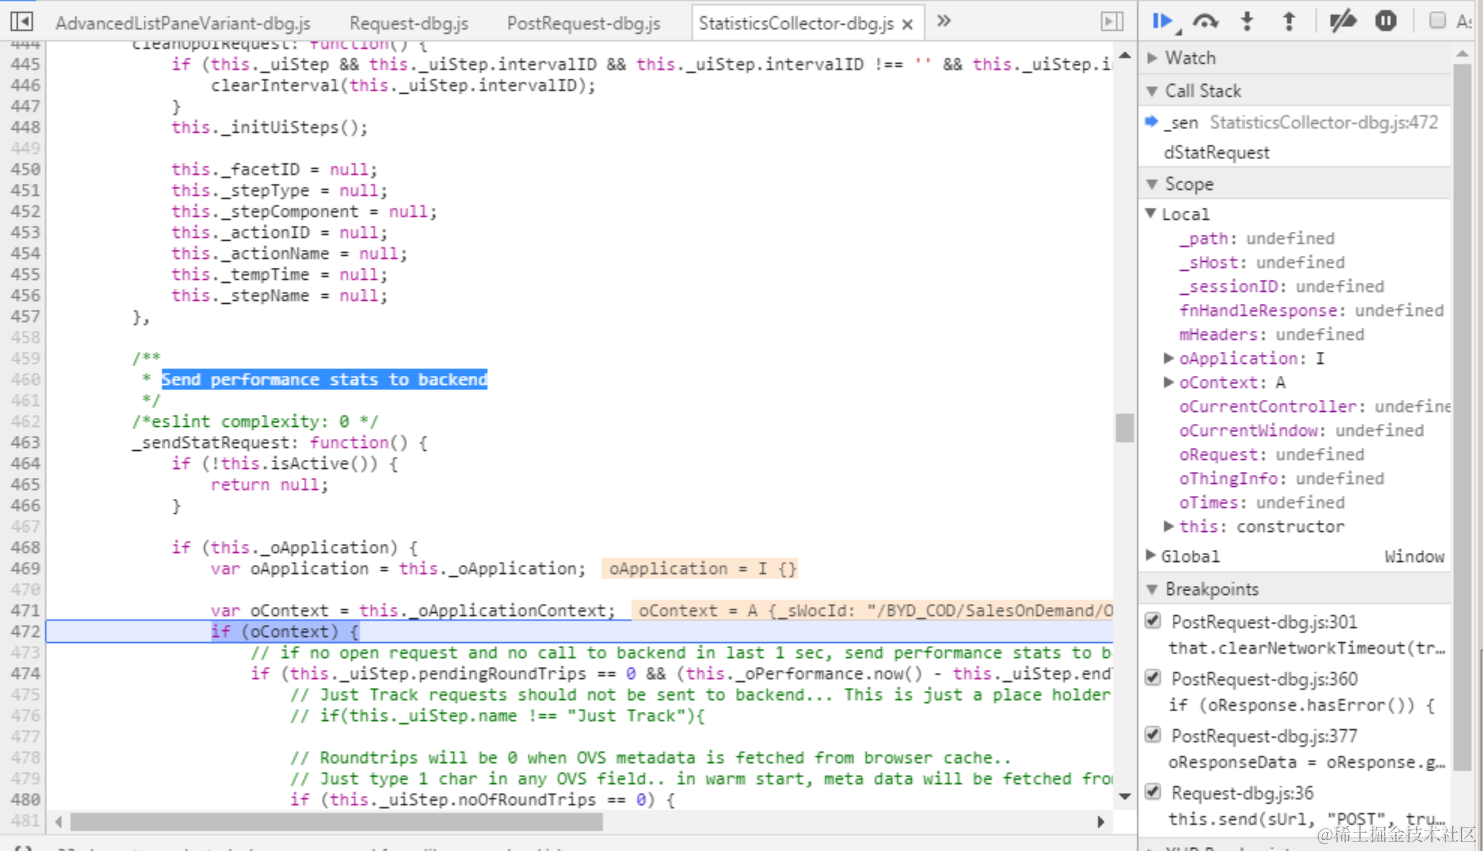1483x851 pixels.
Task: Uncheck breakpoint PostRequest-dbg.js:301
Action: 1153,621
